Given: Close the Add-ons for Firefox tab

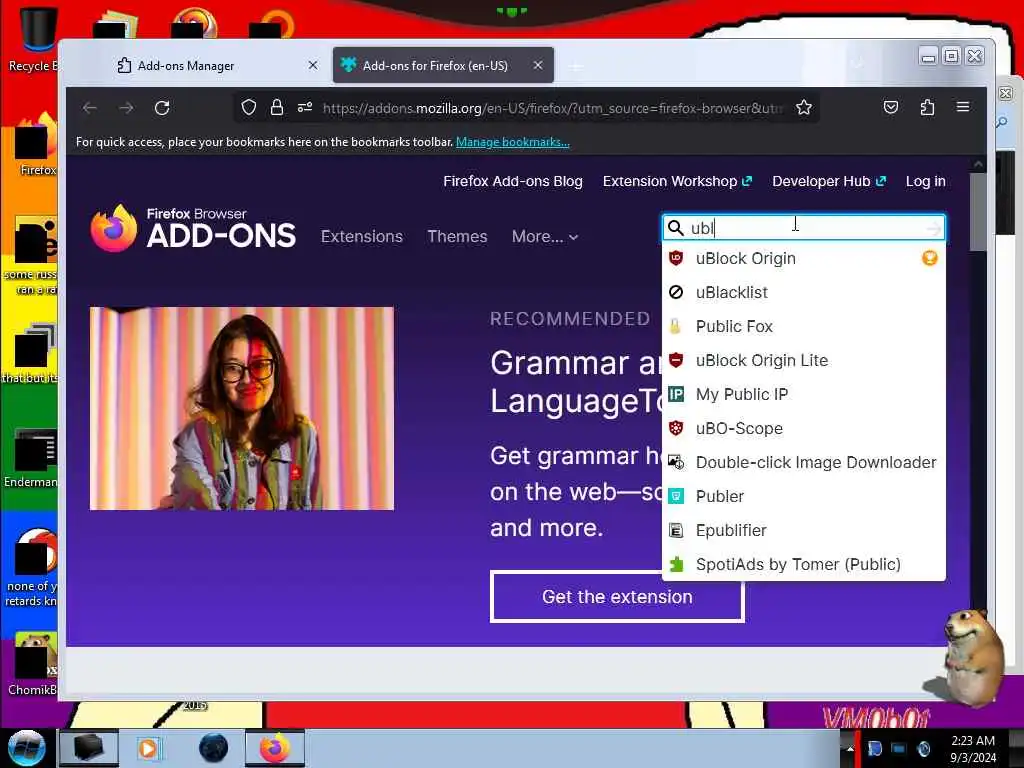Looking at the screenshot, I should point(537,65).
